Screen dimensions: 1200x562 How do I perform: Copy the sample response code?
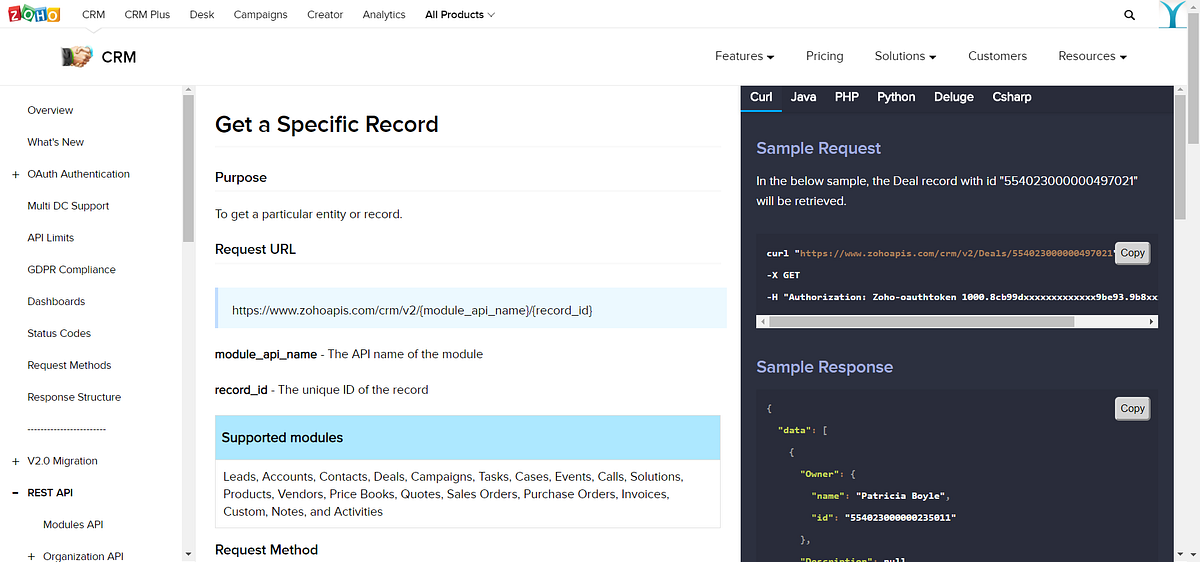pyautogui.click(x=1132, y=408)
